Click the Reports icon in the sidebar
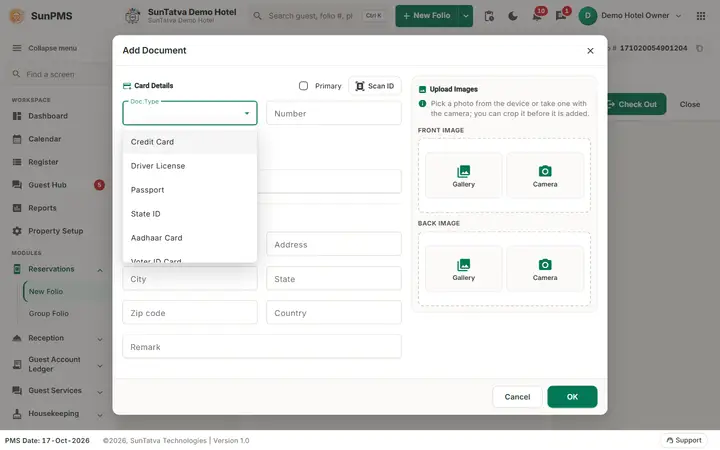720x450 pixels. [x=17, y=208]
